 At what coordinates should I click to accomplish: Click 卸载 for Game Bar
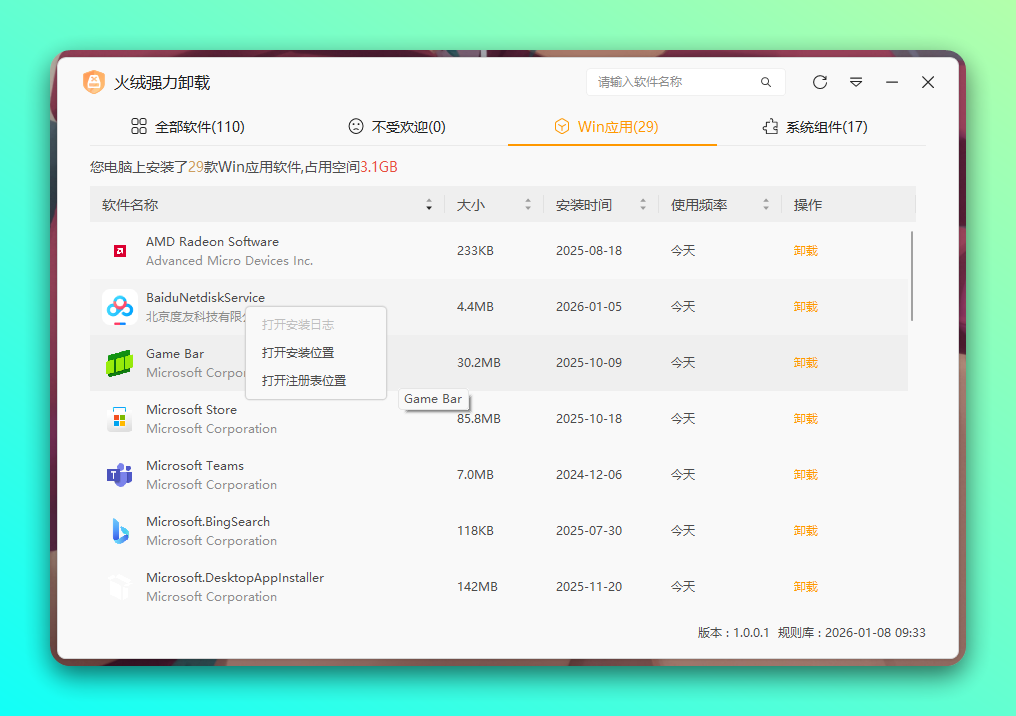[805, 362]
